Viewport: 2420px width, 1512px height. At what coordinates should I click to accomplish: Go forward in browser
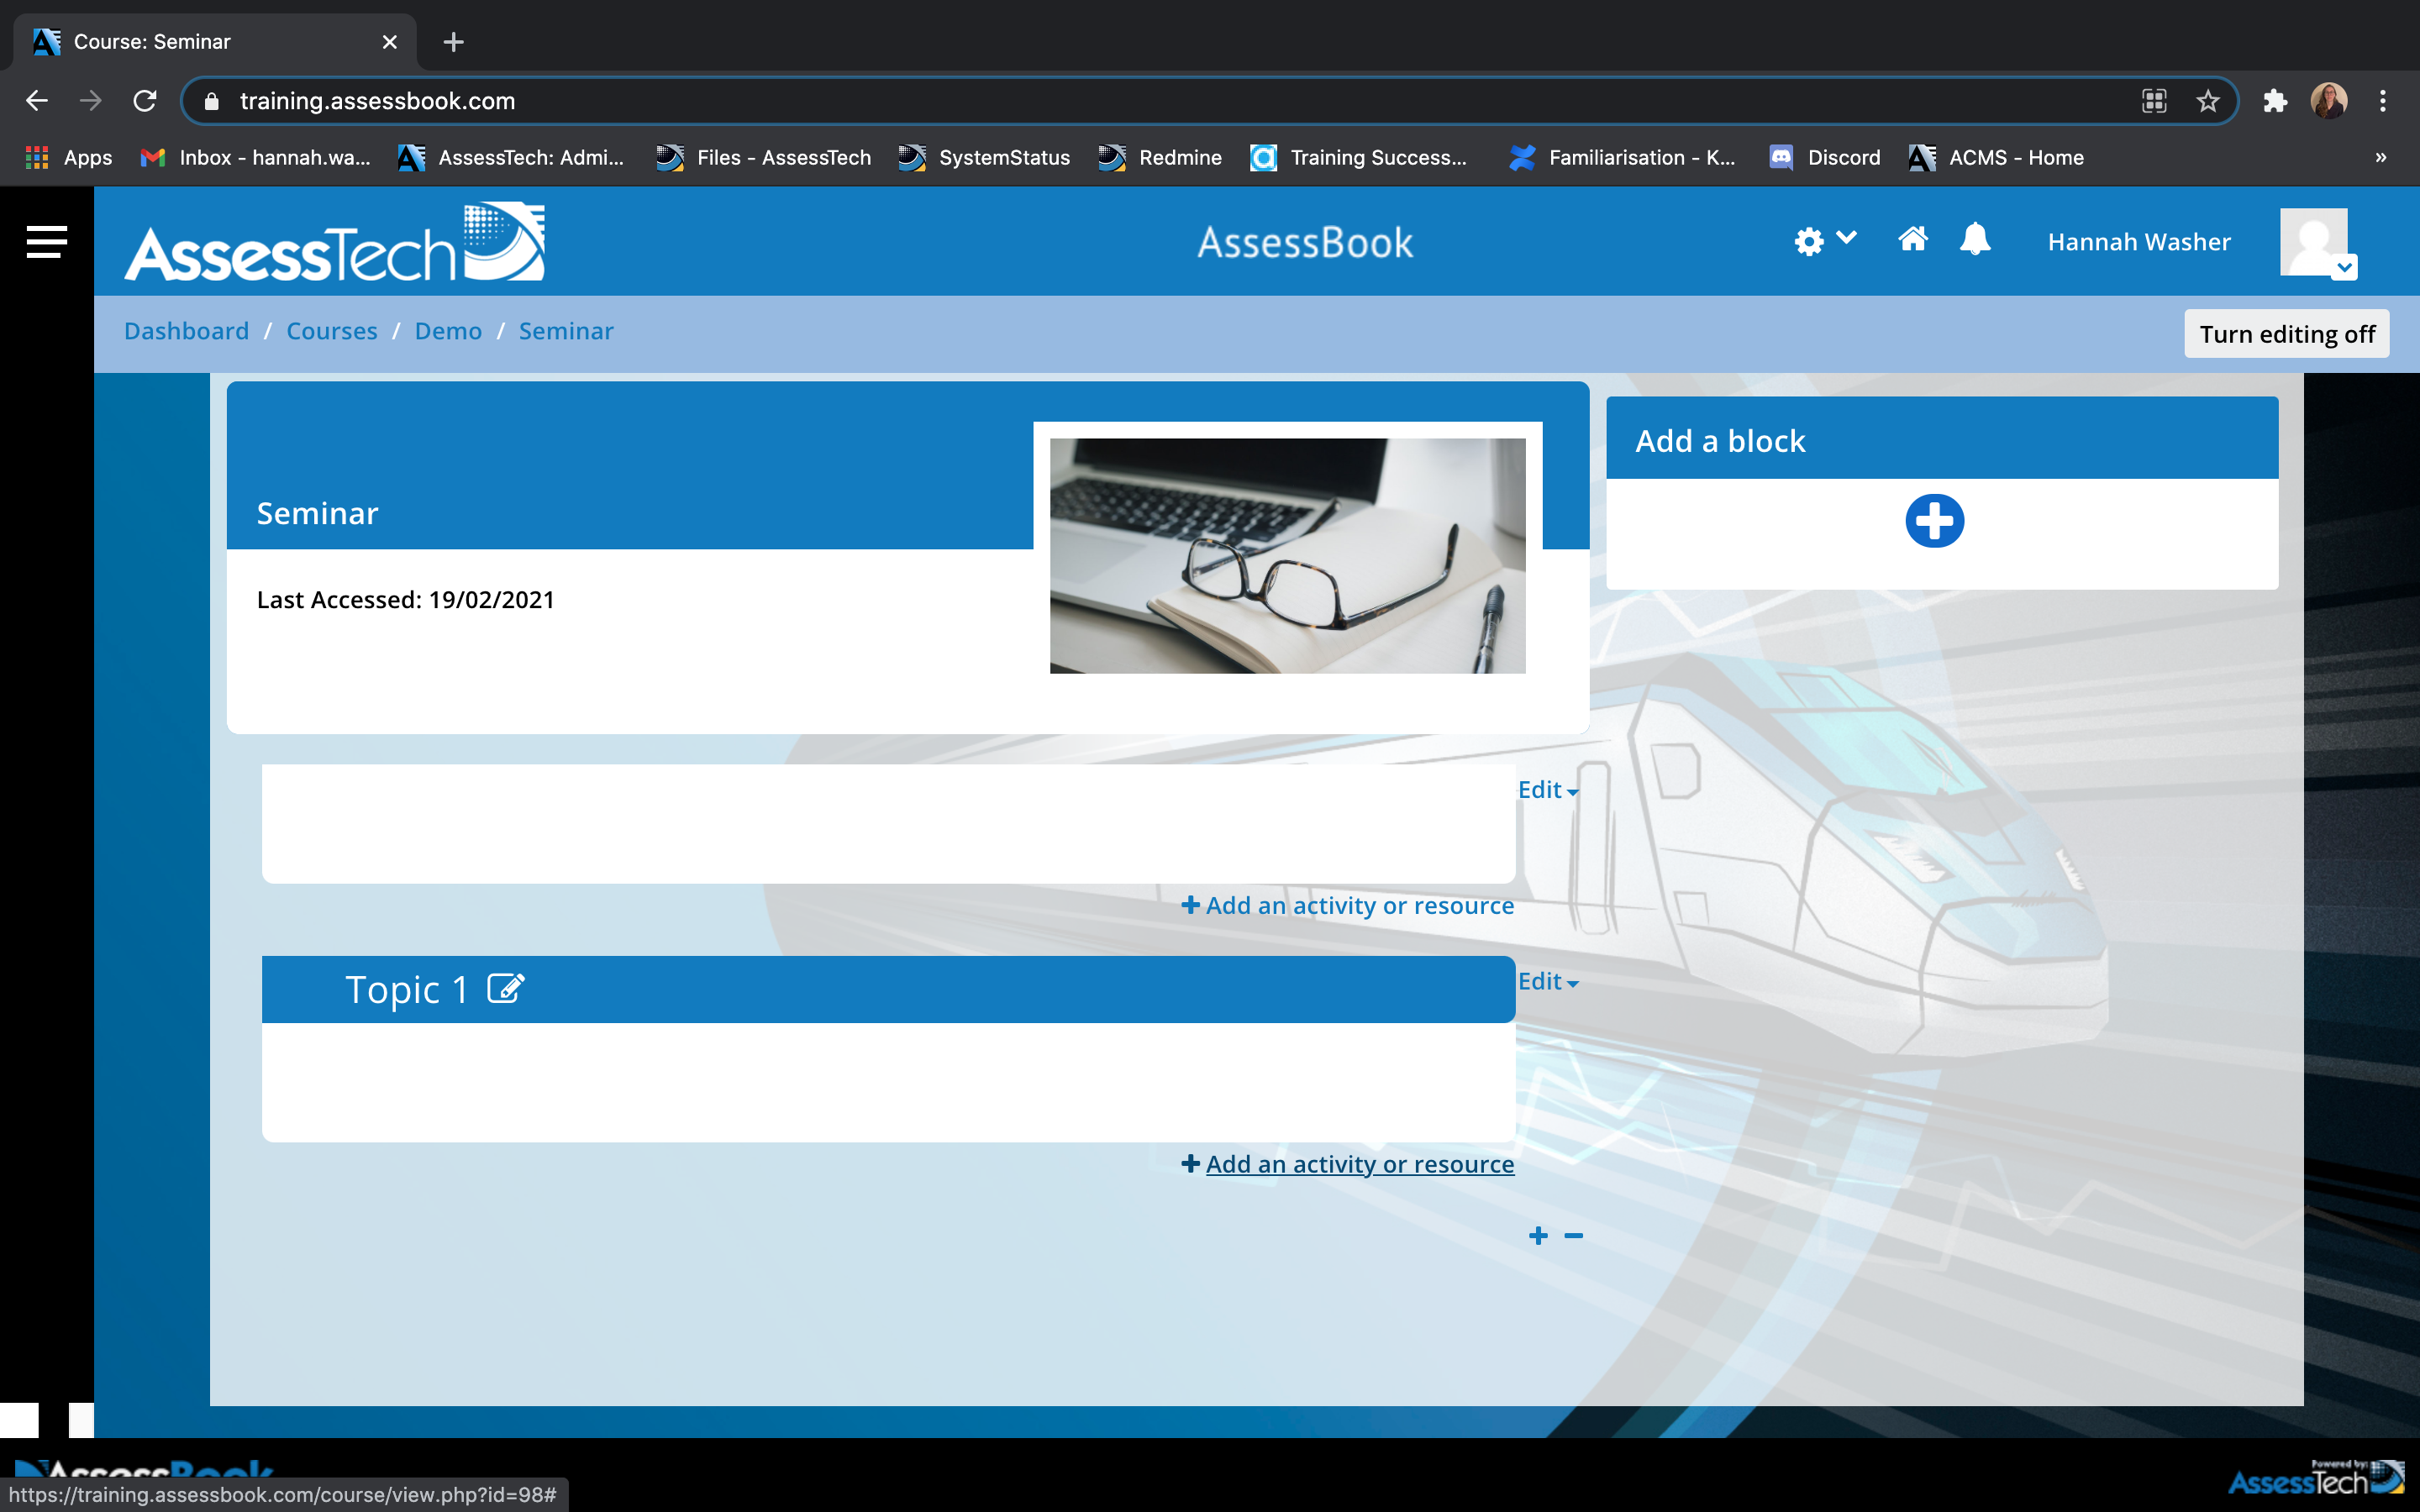91,101
